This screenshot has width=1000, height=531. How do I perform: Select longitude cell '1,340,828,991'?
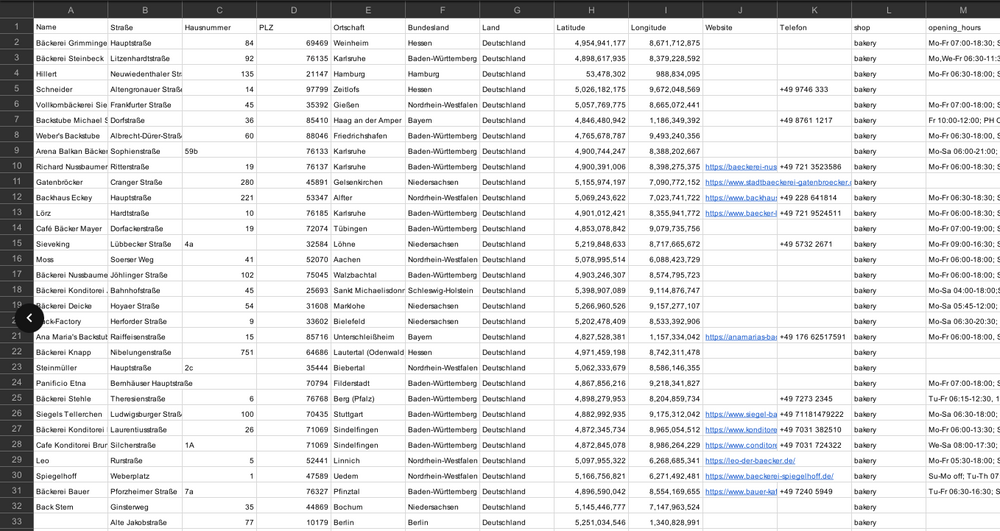pyautogui.click(x=666, y=522)
